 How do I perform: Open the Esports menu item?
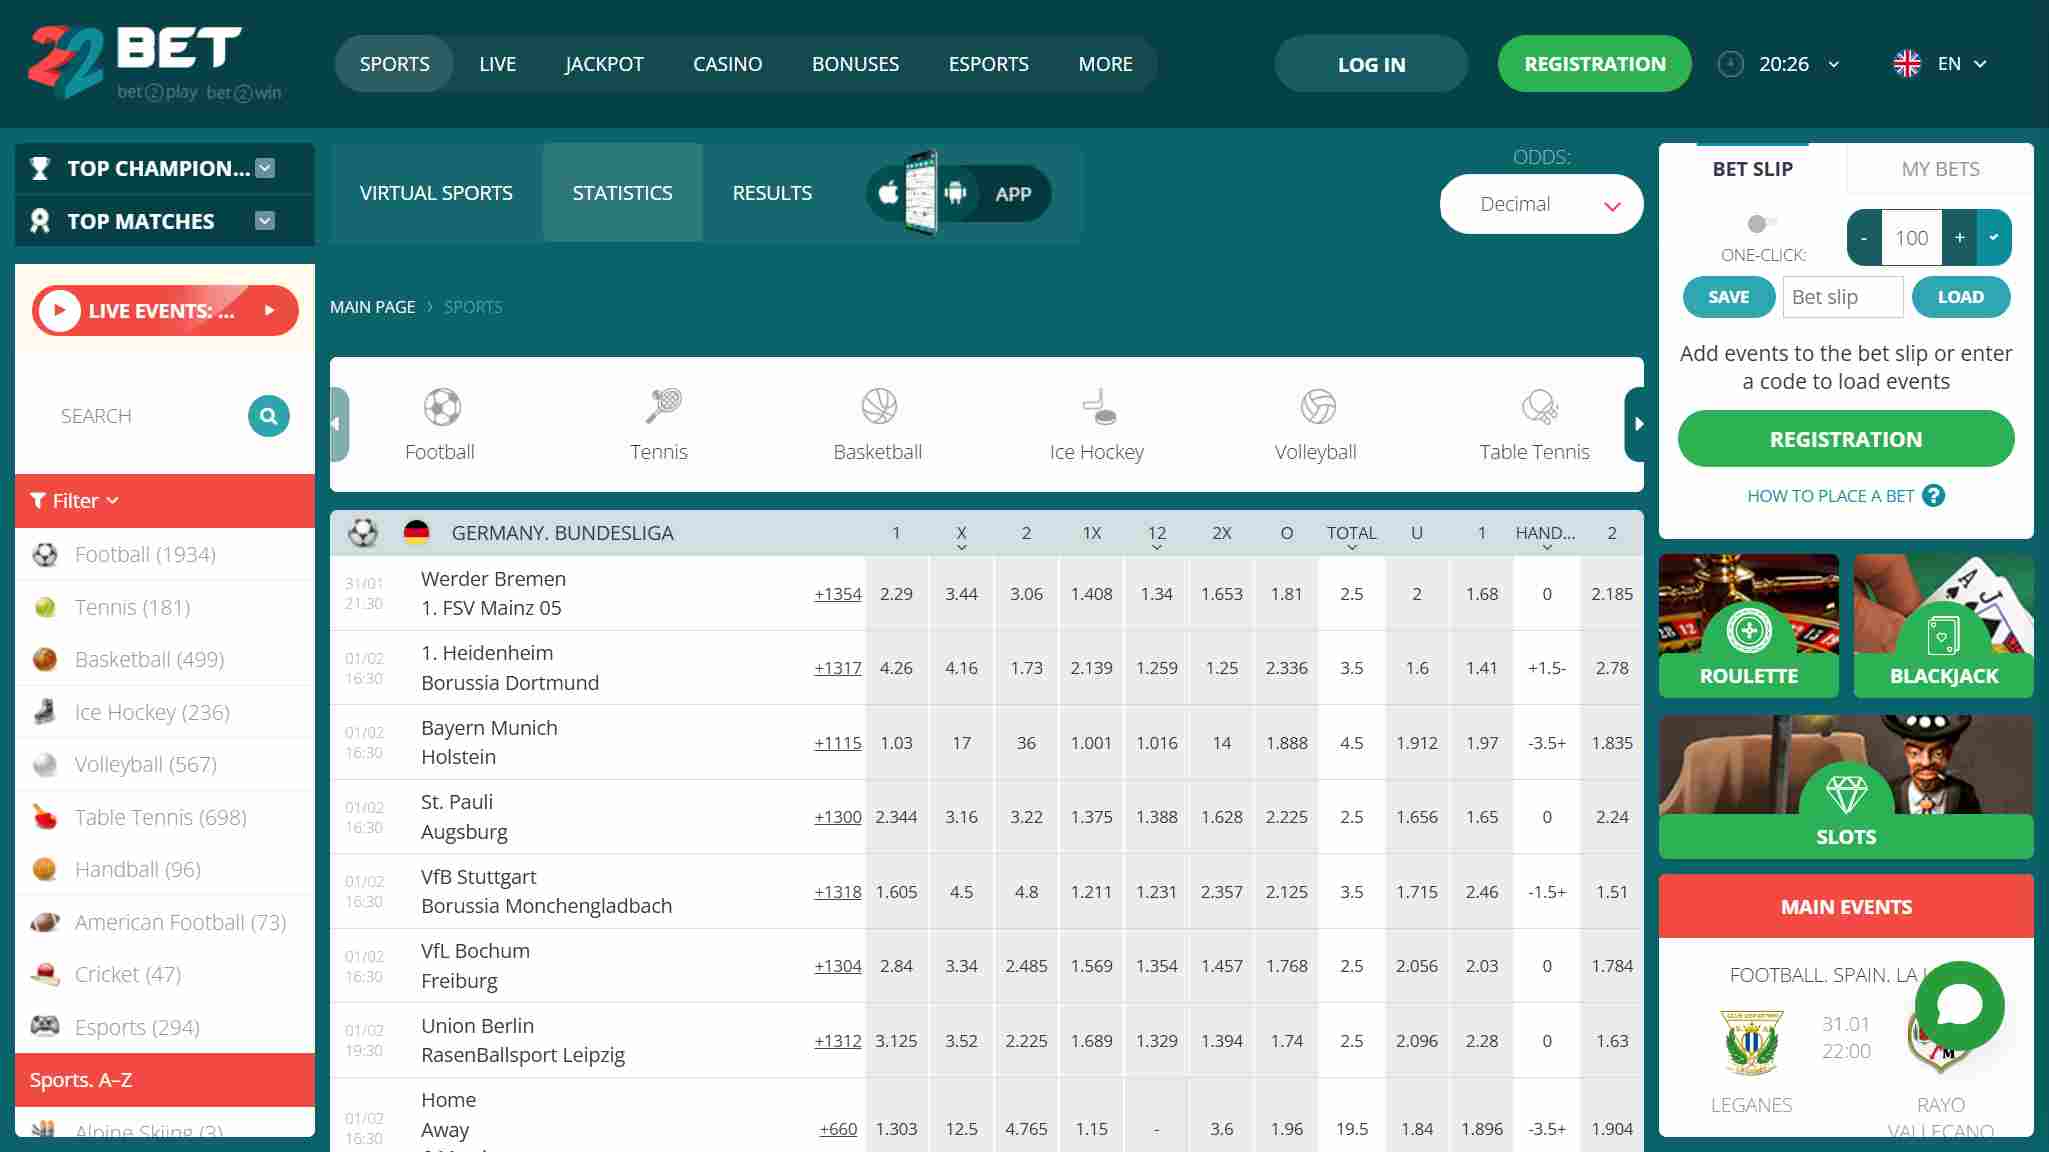(x=988, y=64)
